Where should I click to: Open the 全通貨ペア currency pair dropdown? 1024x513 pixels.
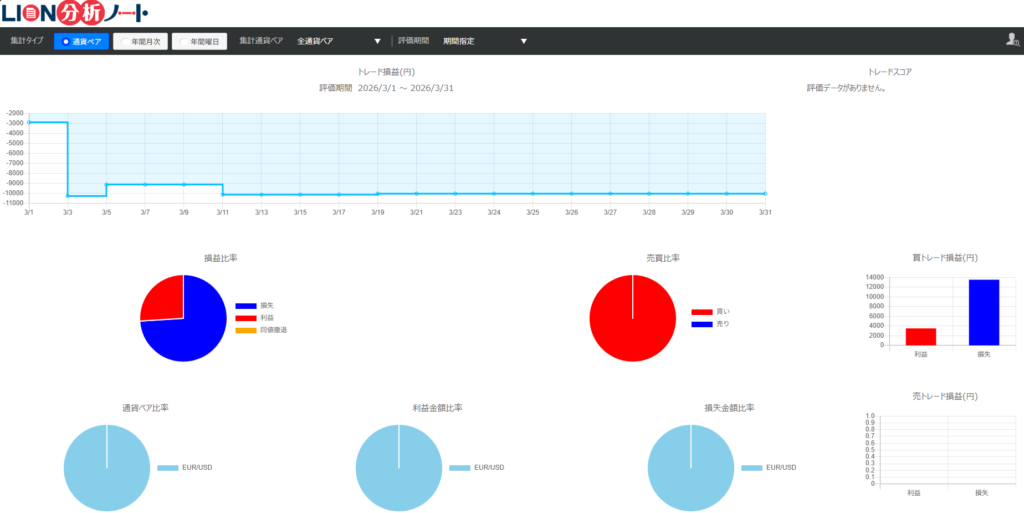point(339,41)
